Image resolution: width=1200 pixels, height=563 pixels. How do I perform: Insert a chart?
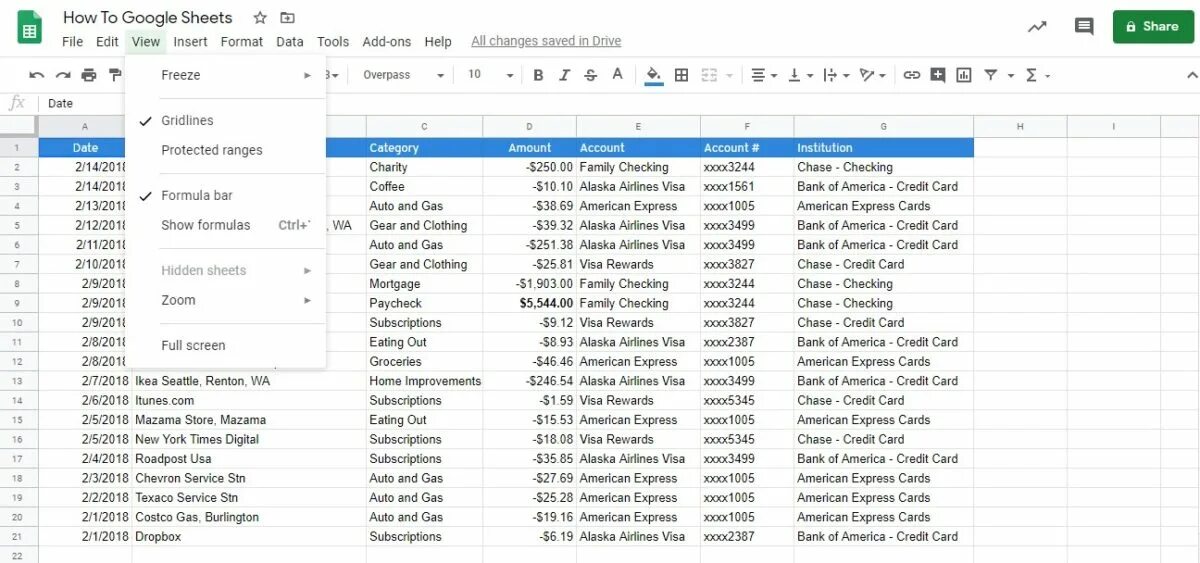pos(963,75)
